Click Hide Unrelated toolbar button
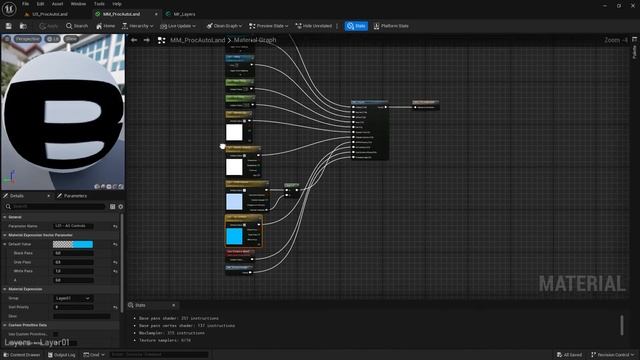This screenshot has width=640, height=360. click(313, 26)
